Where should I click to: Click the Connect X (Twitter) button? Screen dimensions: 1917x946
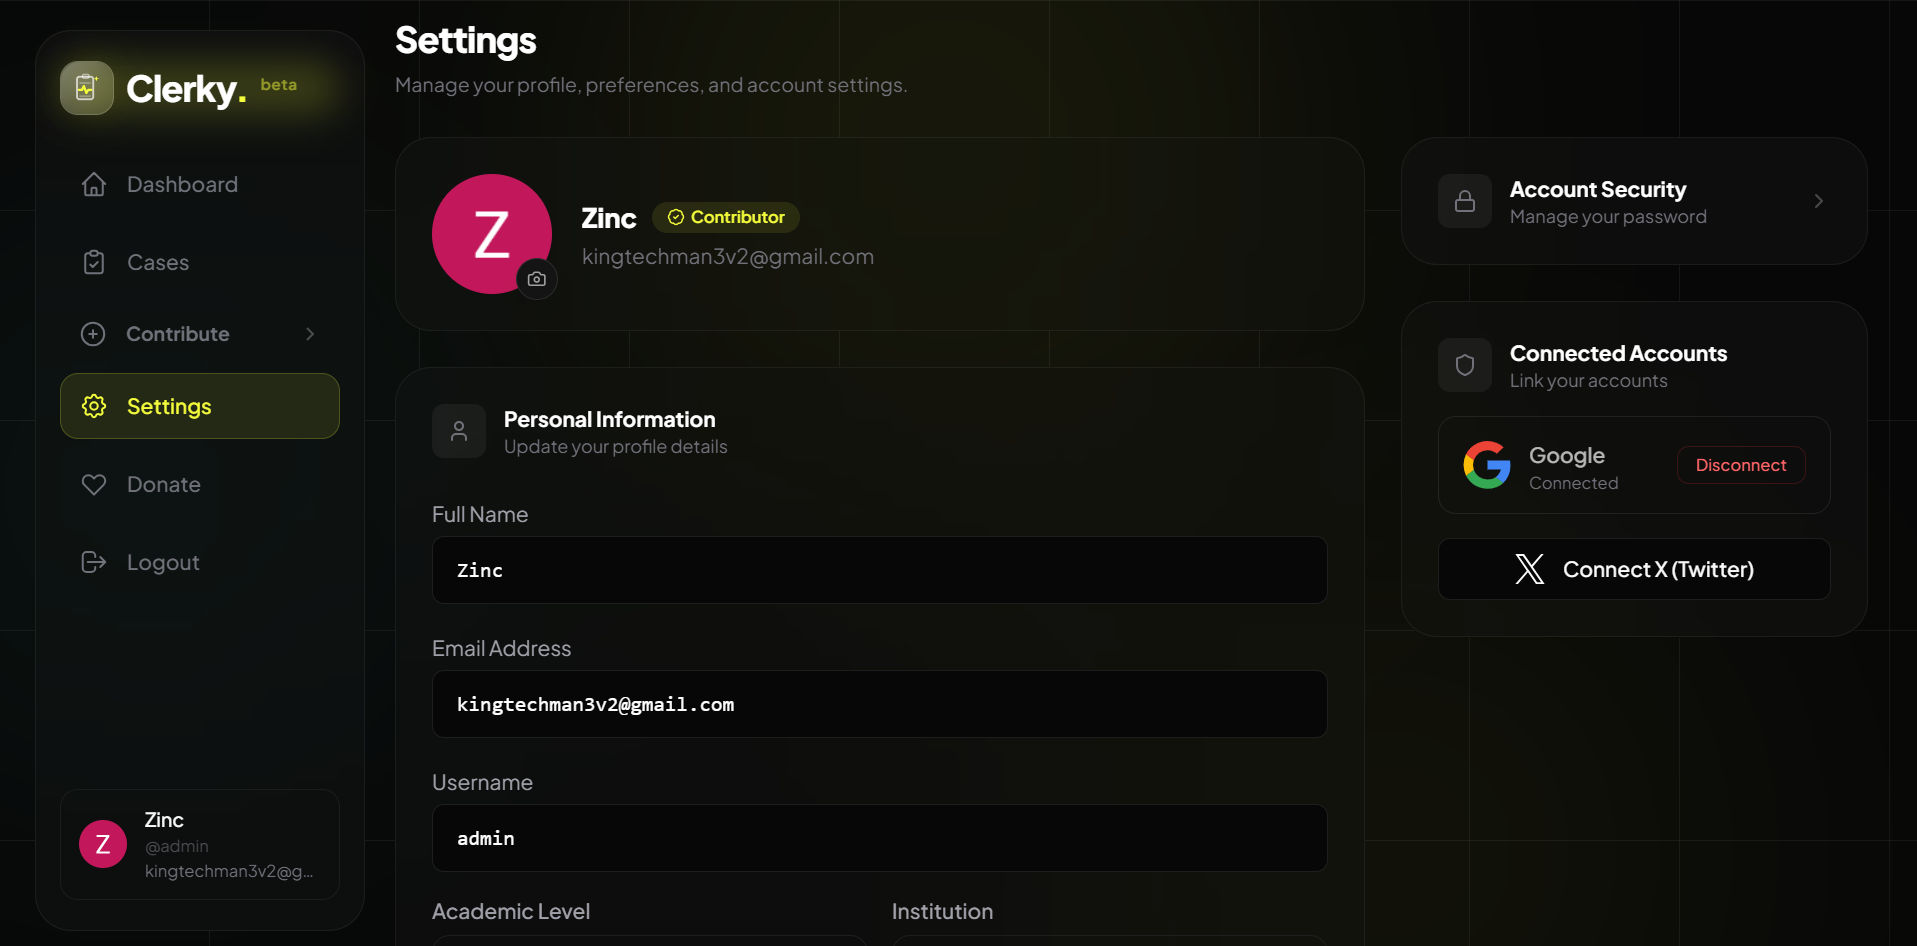pyautogui.click(x=1634, y=569)
